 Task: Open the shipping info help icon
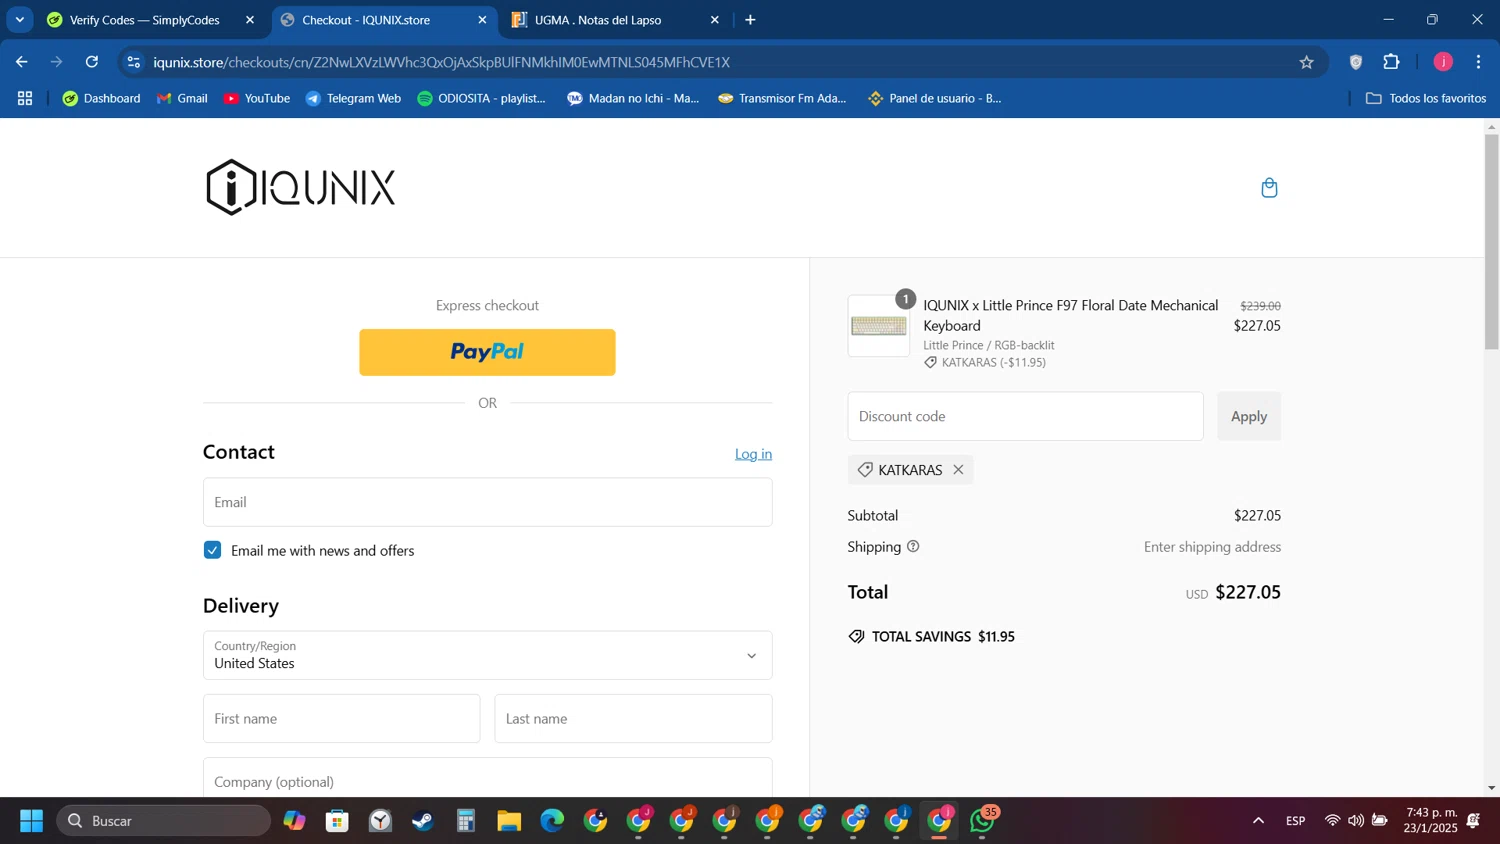913,547
